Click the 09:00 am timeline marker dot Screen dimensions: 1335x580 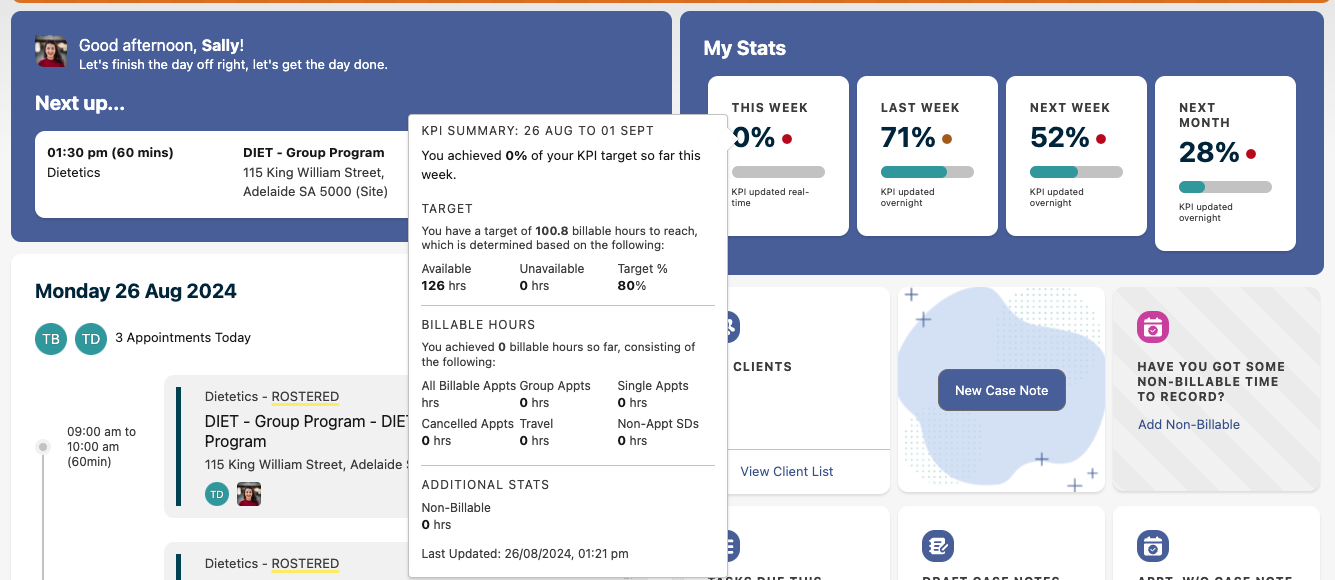[x=43, y=447]
